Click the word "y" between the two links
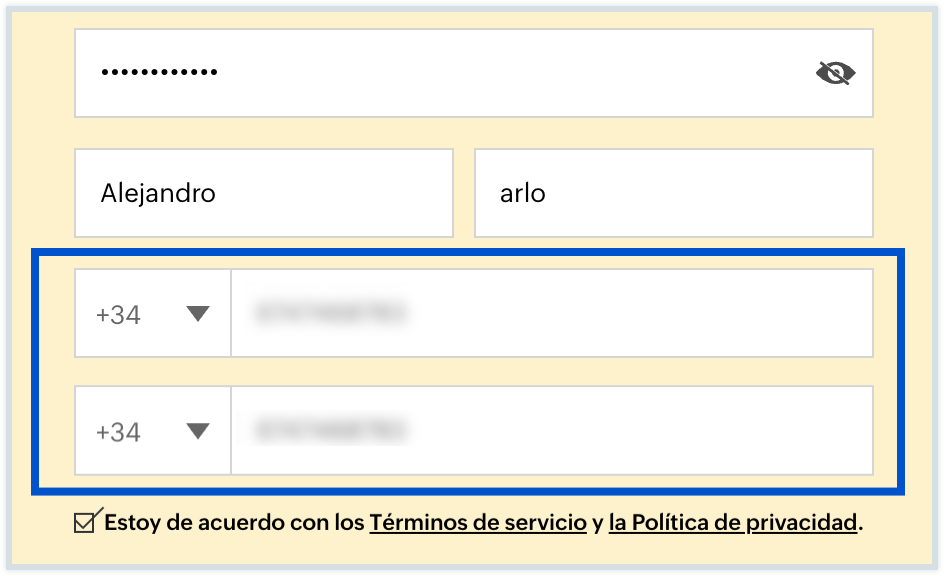Screen dimensions: 944x576 (597, 522)
